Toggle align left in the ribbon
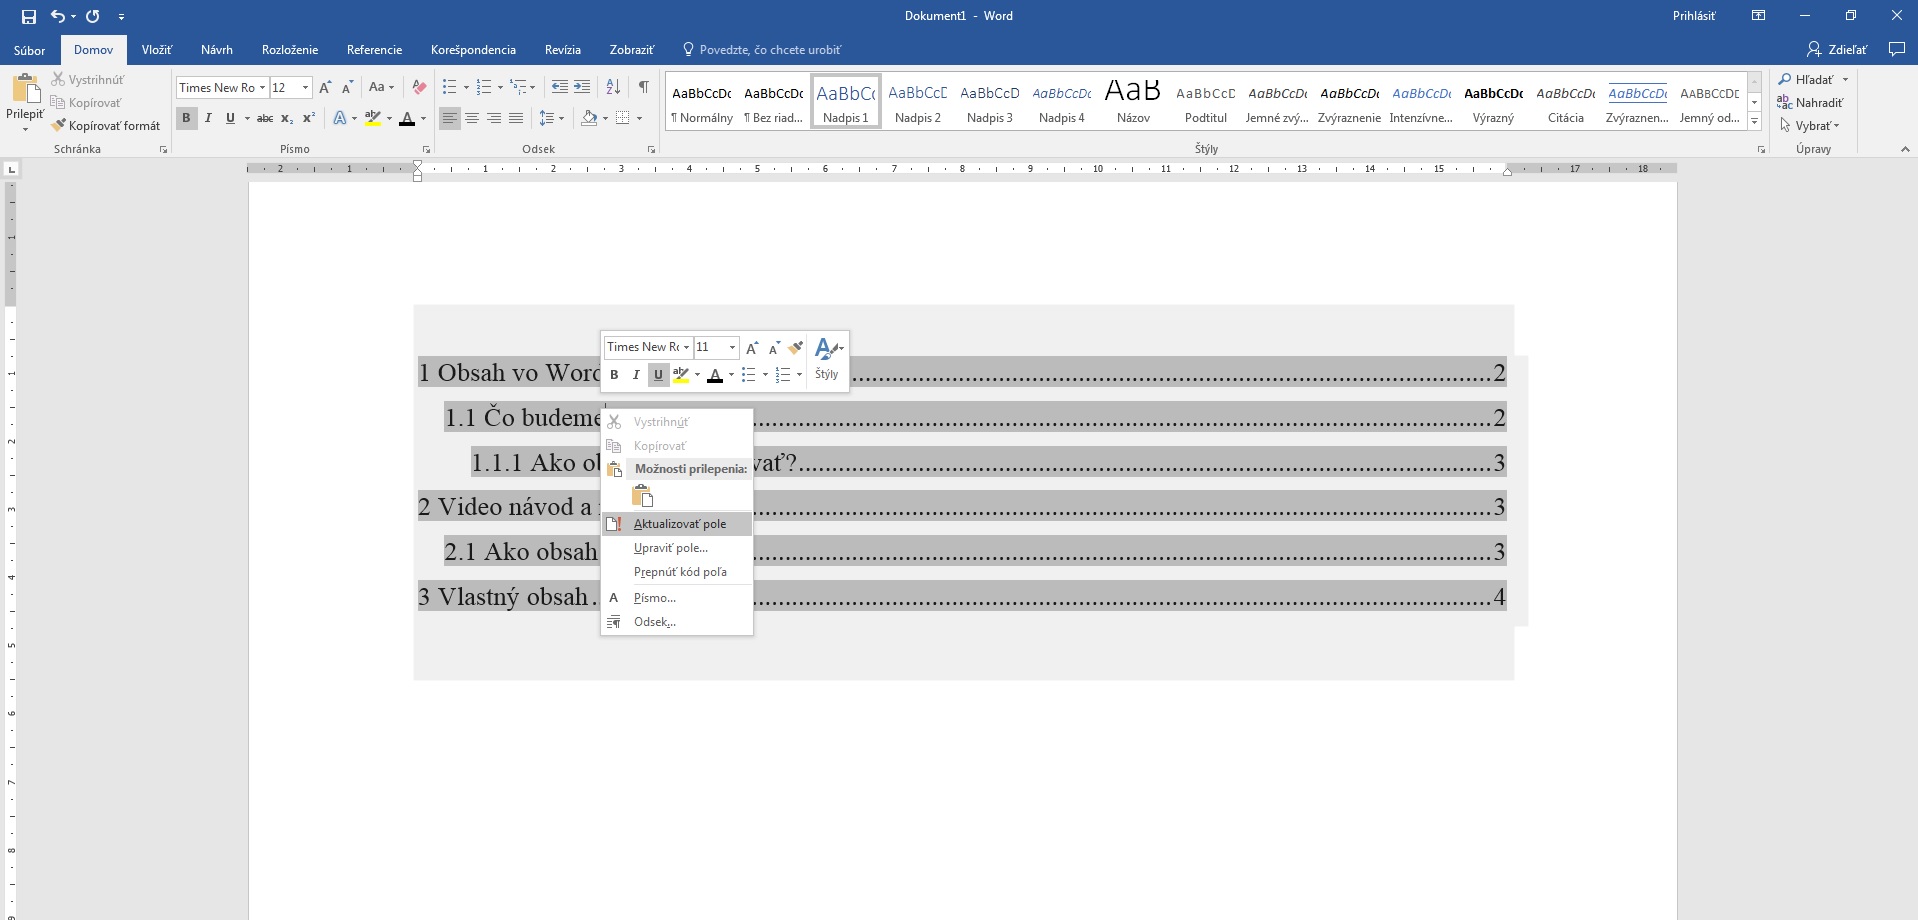This screenshot has height=920, width=1918. tap(450, 118)
